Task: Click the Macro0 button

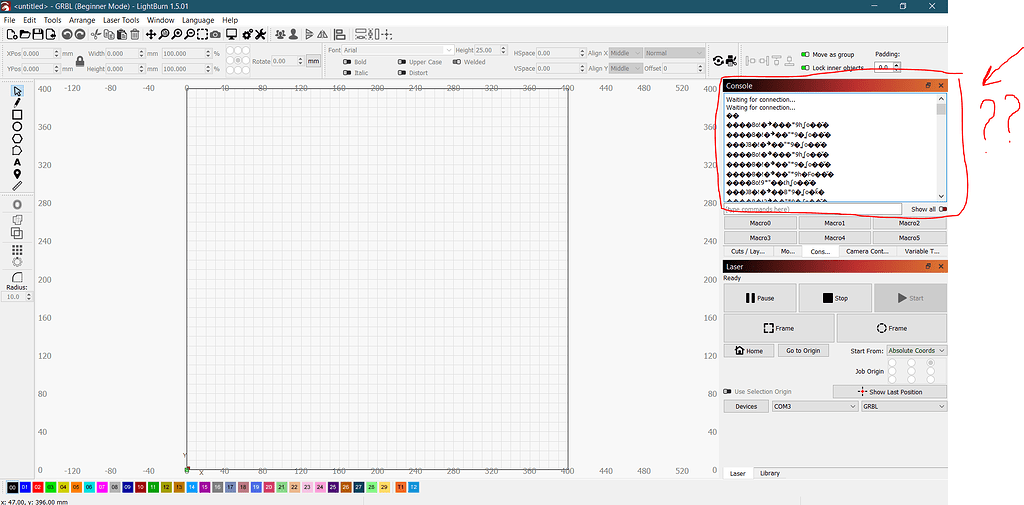Action: pos(760,223)
